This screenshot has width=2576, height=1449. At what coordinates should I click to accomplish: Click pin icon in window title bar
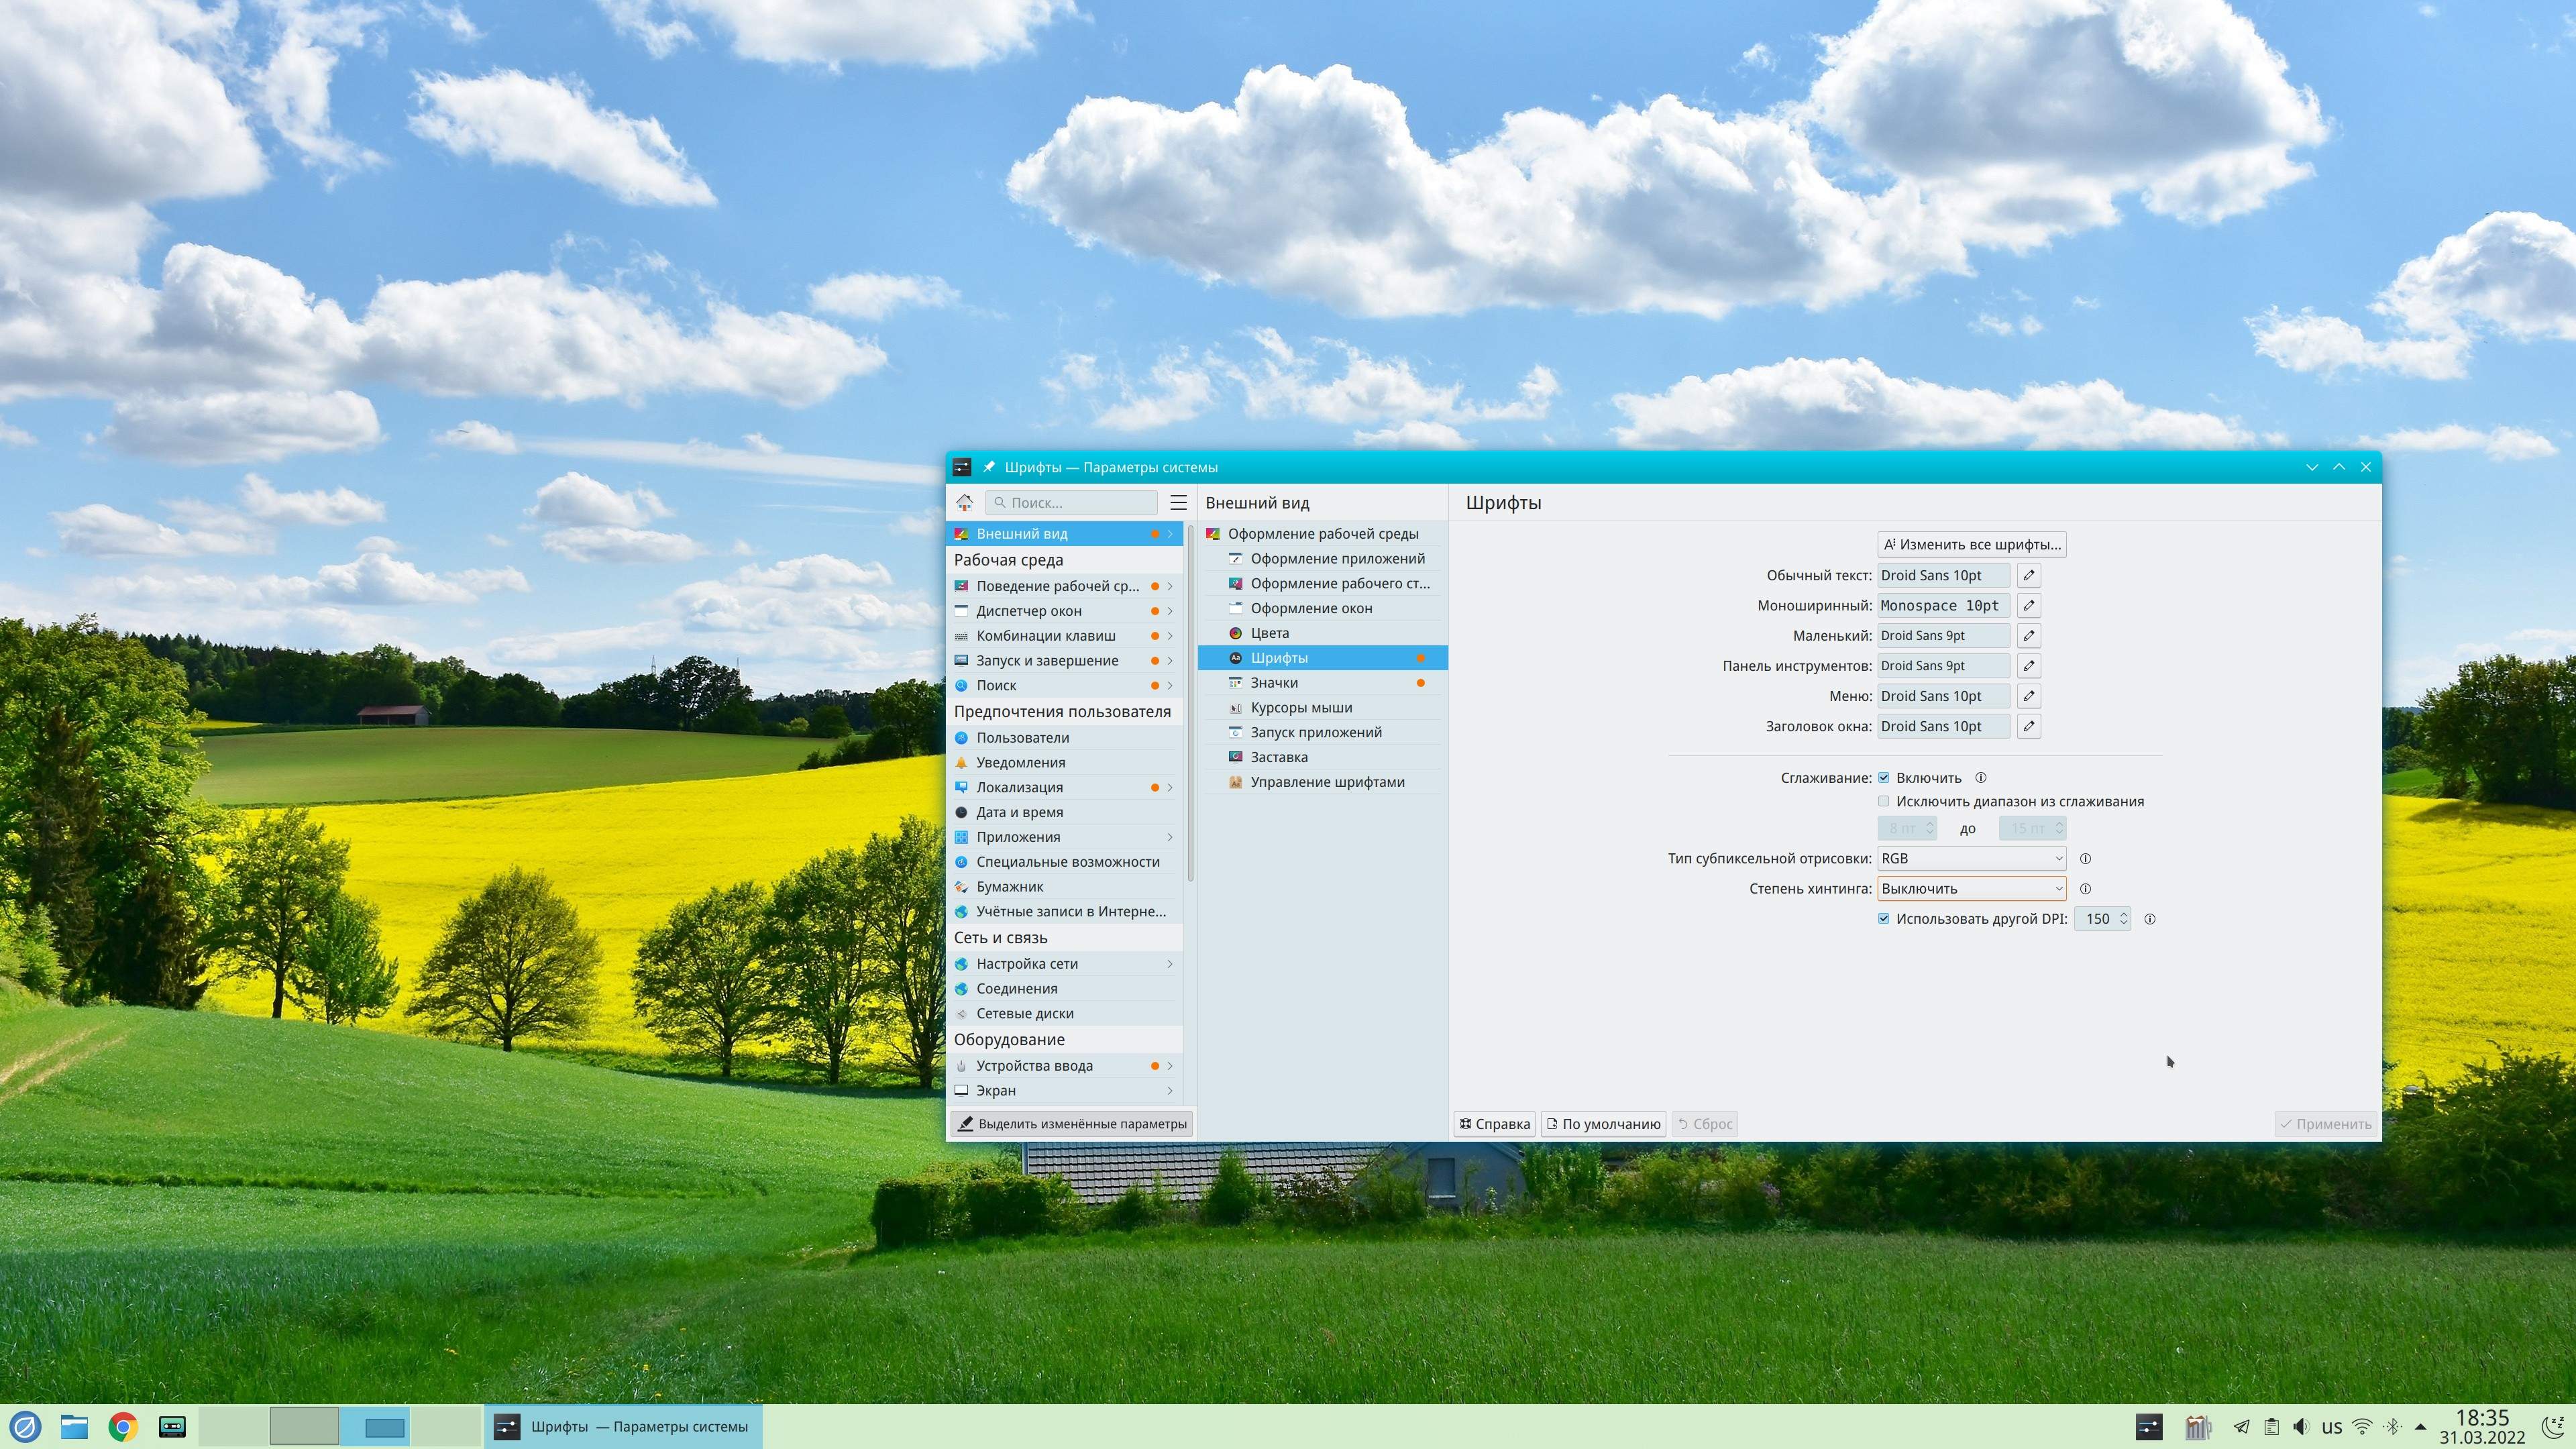tap(989, 467)
